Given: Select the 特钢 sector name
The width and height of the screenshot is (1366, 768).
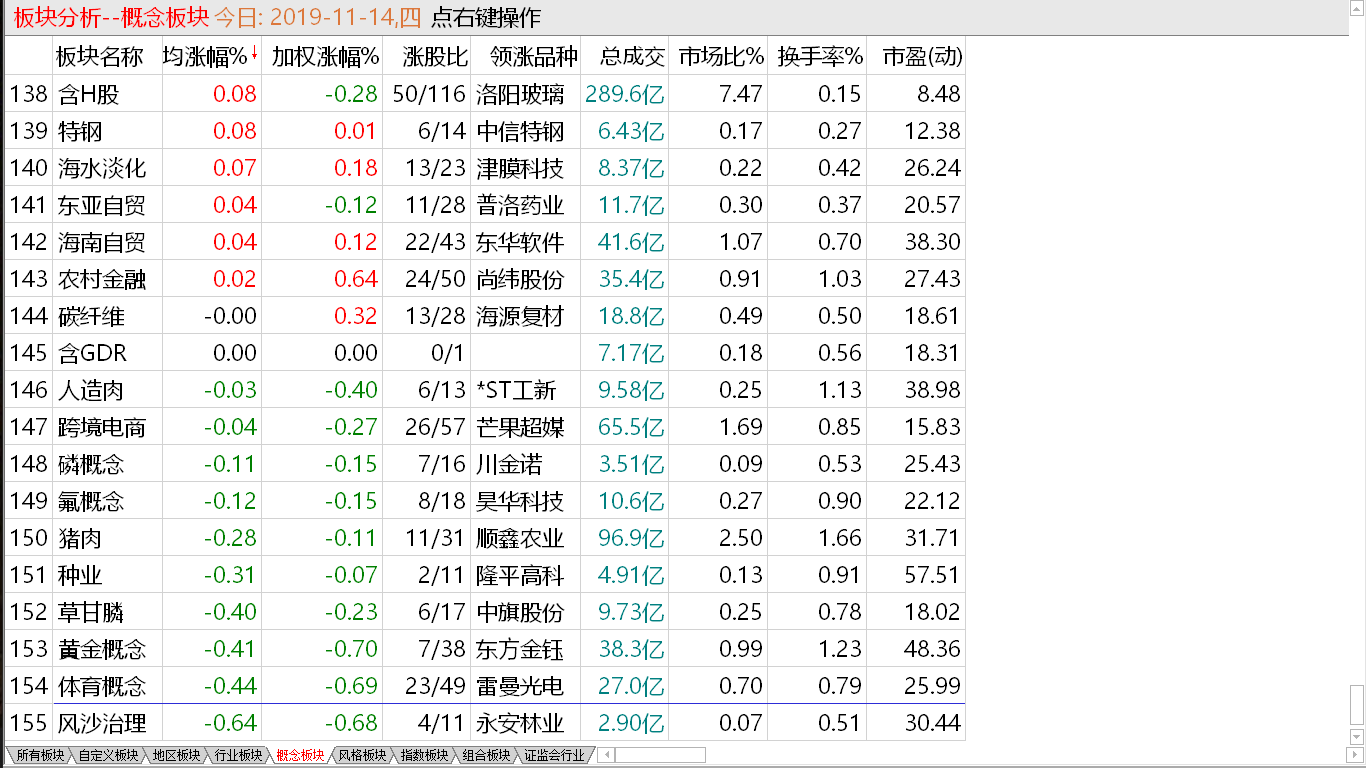Looking at the screenshot, I should (80, 131).
